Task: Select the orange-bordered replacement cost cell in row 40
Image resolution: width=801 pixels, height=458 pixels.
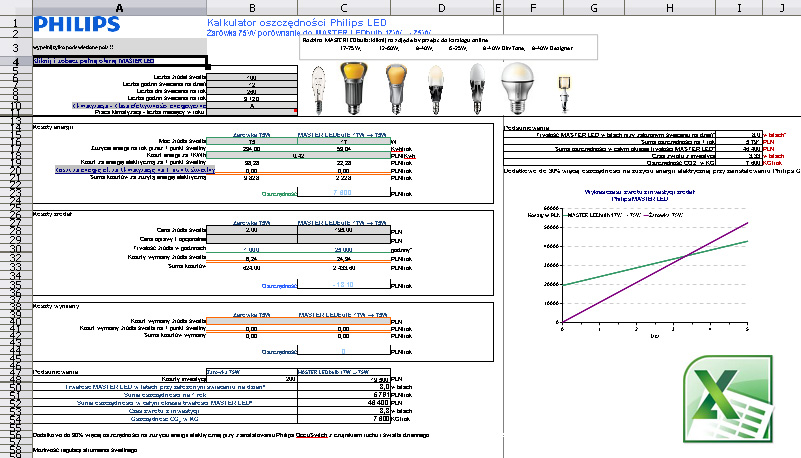Action: (x=298, y=321)
